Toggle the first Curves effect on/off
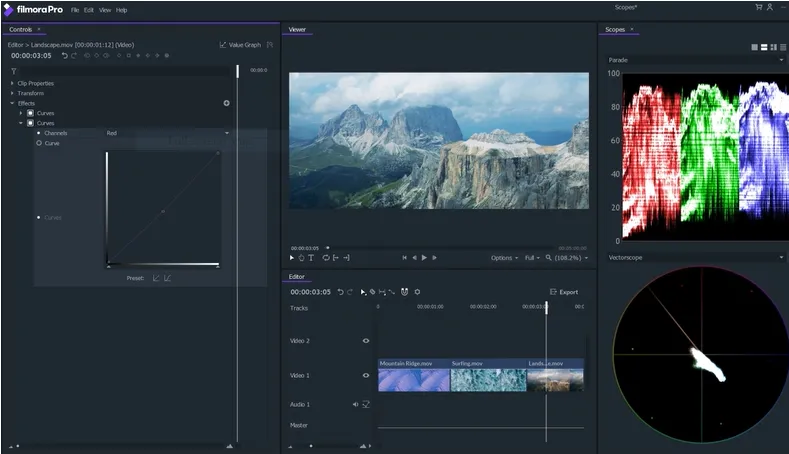The image size is (789, 454). [30, 113]
